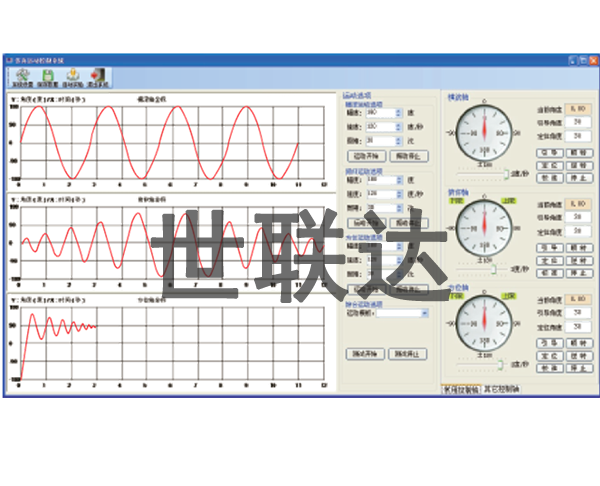
Task: Click the azimuth axis speed slider handle
Action: tap(500, 365)
